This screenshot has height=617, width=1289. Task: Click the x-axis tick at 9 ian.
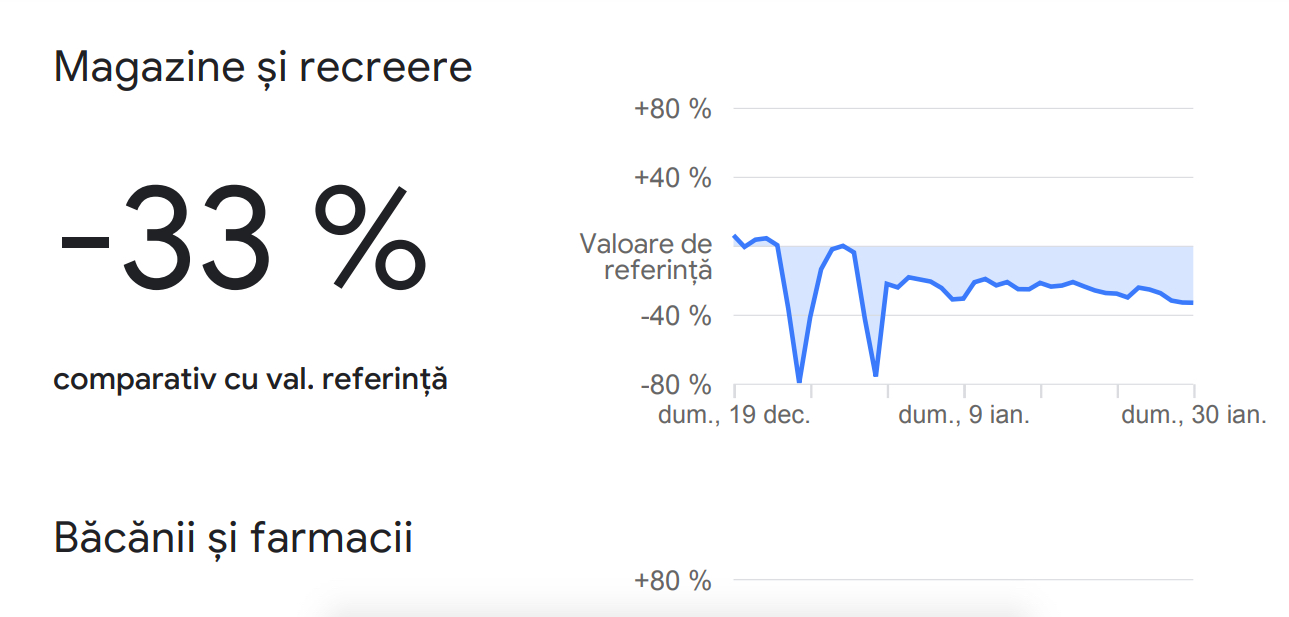[x=964, y=391]
